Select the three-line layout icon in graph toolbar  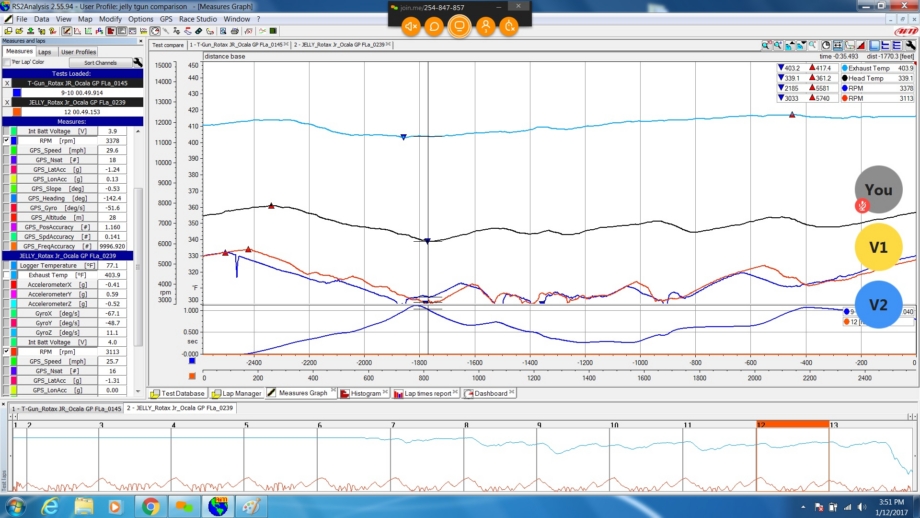tap(897, 45)
